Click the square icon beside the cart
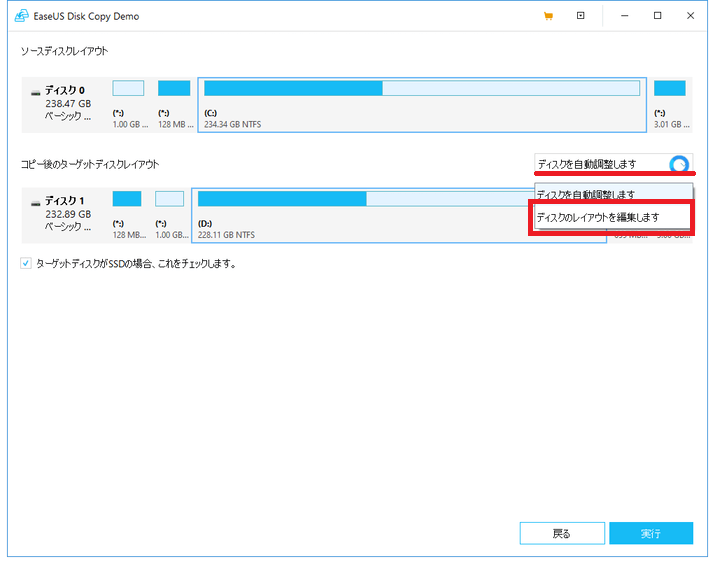Viewport: 715px width, 564px height. coord(581,16)
